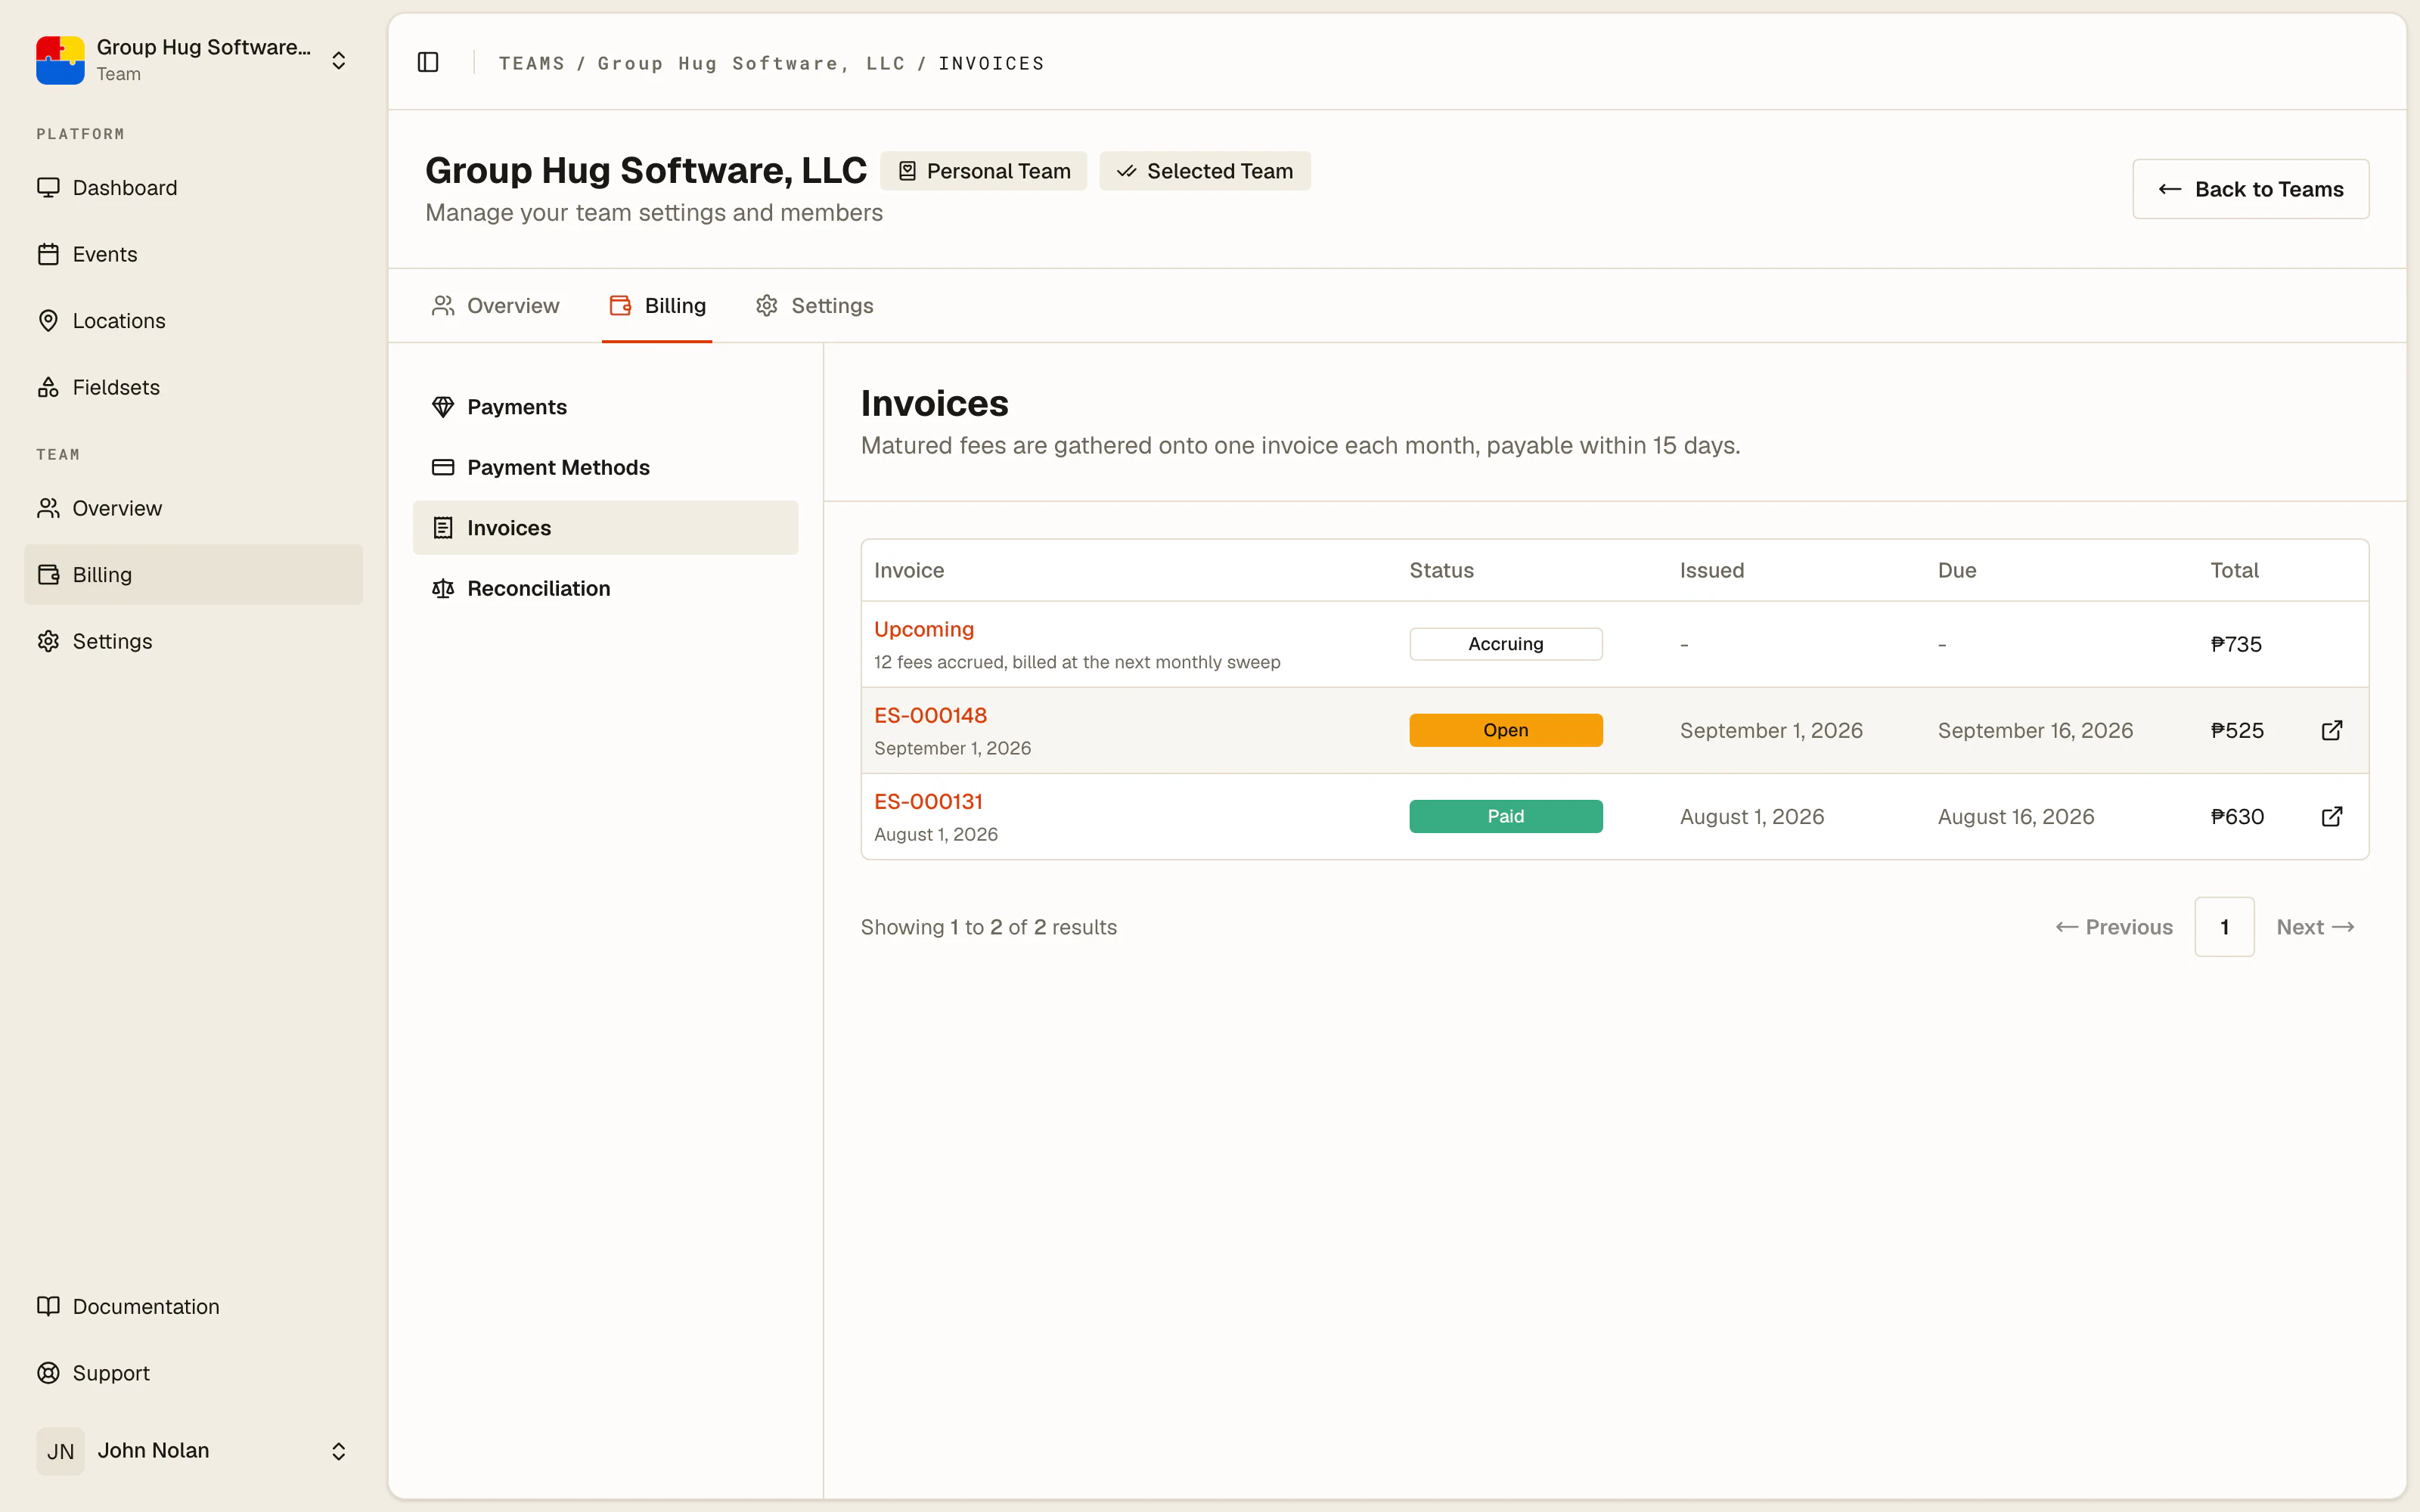Expand the John Nolan user menu

pyautogui.click(x=339, y=1451)
